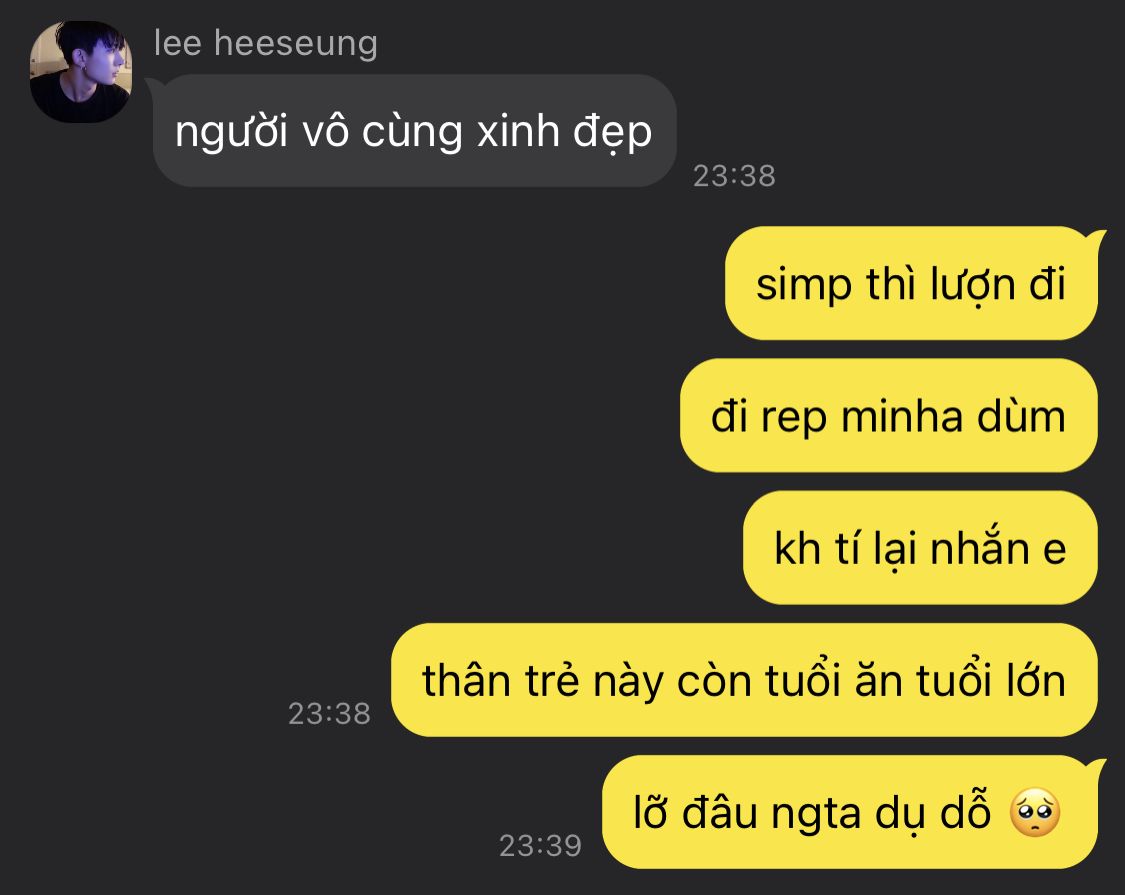Select message 'thân trẻ này còn tuổi ăn tuổi lớn'

[744, 680]
